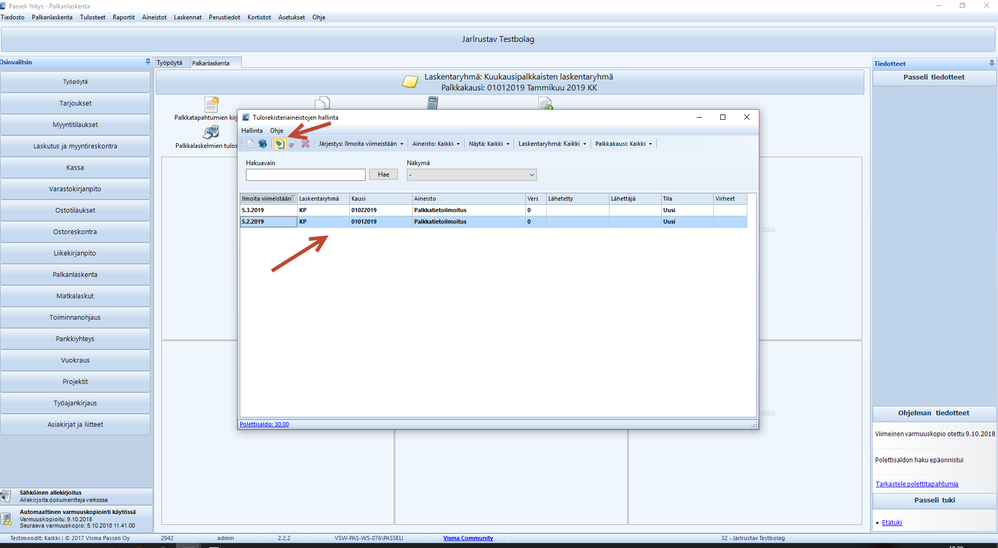Select the row dated 5.3.2019

[493, 210]
